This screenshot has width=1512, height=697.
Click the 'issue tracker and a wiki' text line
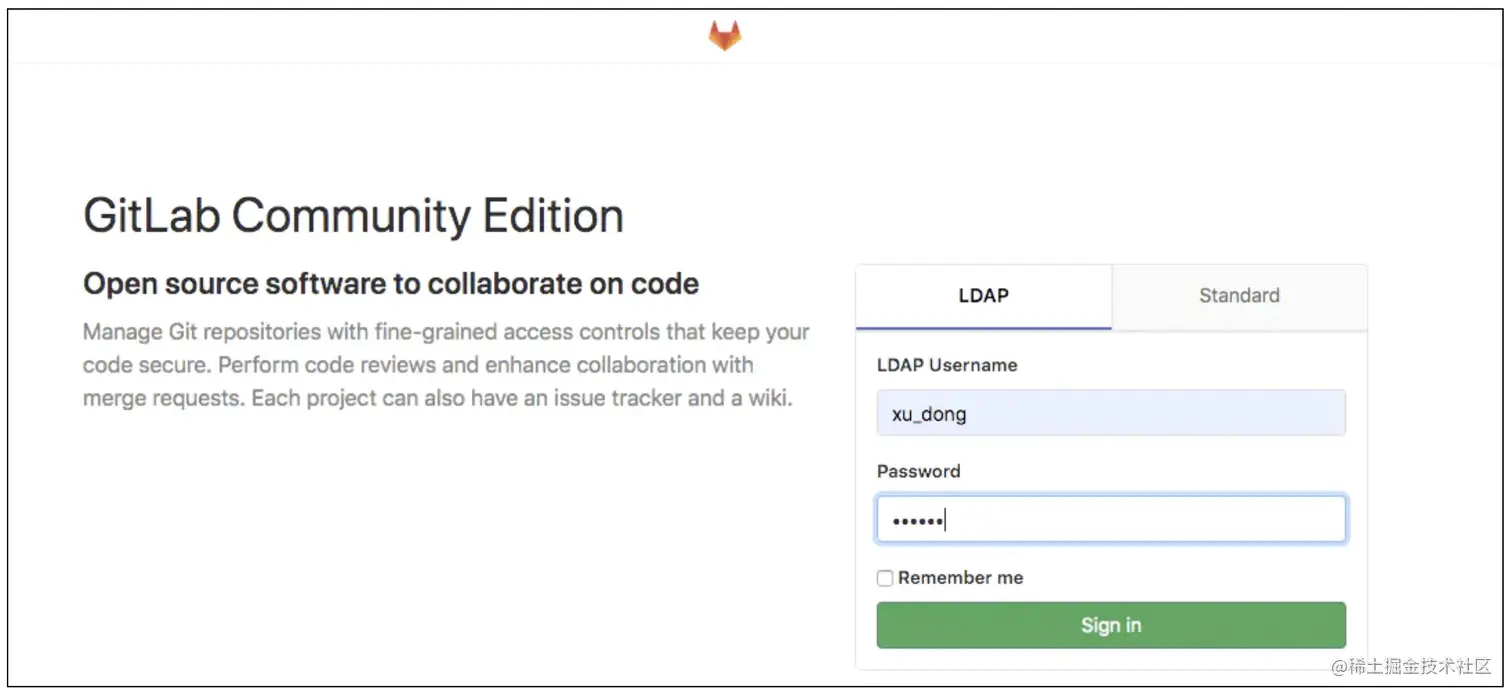pyautogui.click(x=438, y=398)
